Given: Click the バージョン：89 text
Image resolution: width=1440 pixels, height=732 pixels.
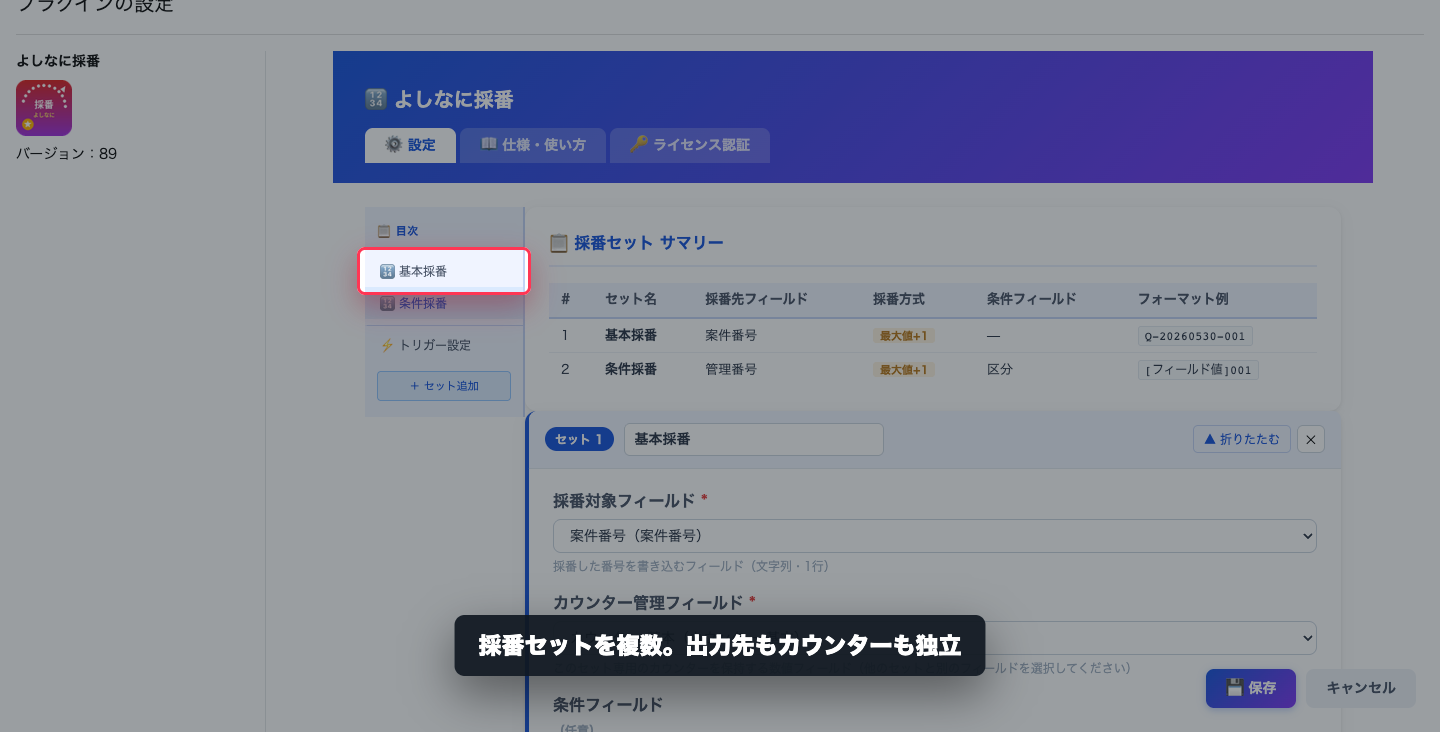Looking at the screenshot, I should click(67, 154).
